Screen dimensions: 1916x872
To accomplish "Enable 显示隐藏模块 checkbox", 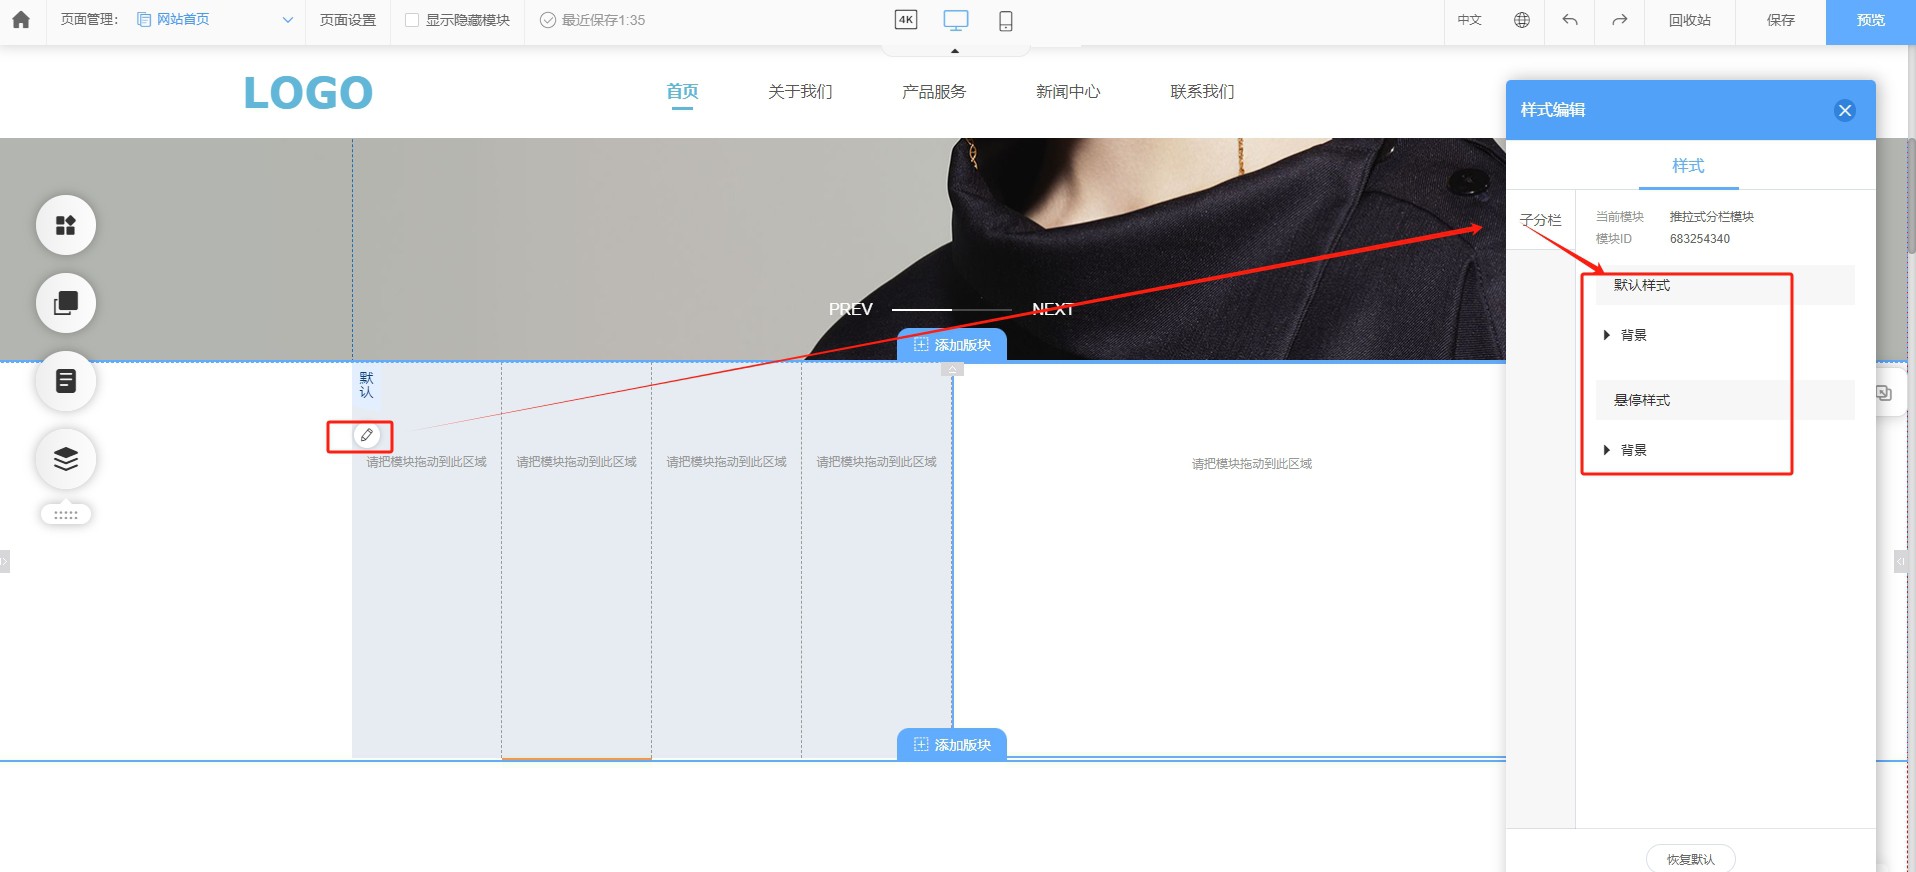I will pyautogui.click(x=412, y=20).
